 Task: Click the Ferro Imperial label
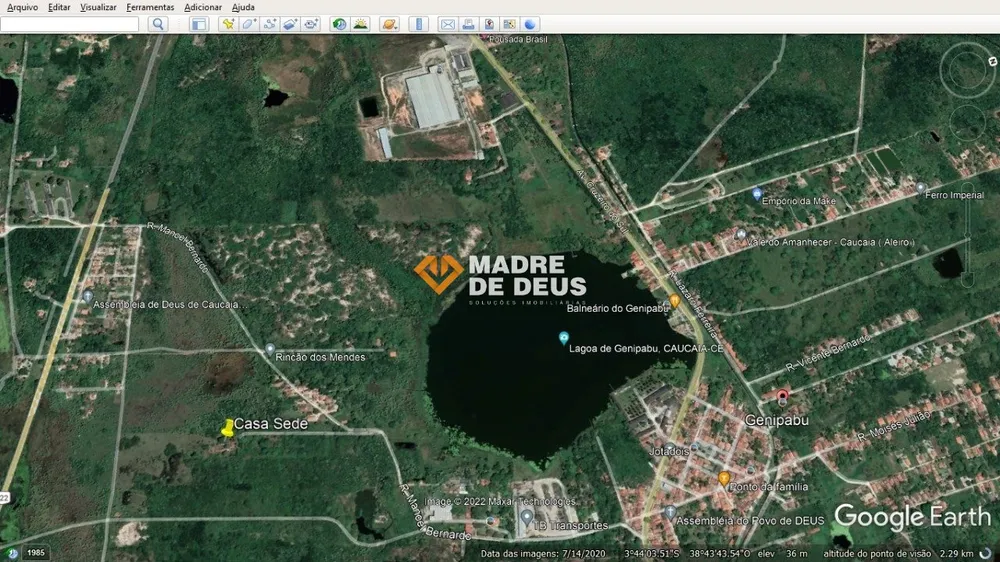(954, 195)
